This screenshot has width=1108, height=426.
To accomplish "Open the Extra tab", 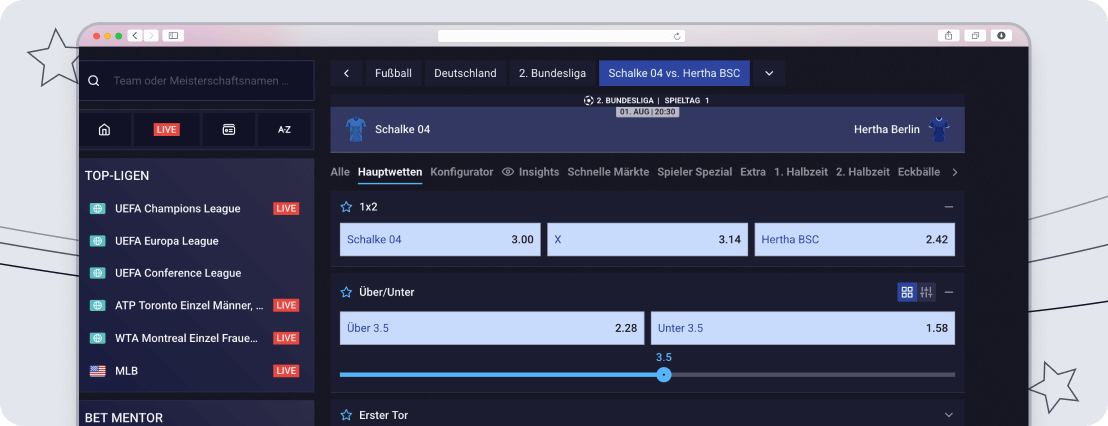I will tap(753, 172).
